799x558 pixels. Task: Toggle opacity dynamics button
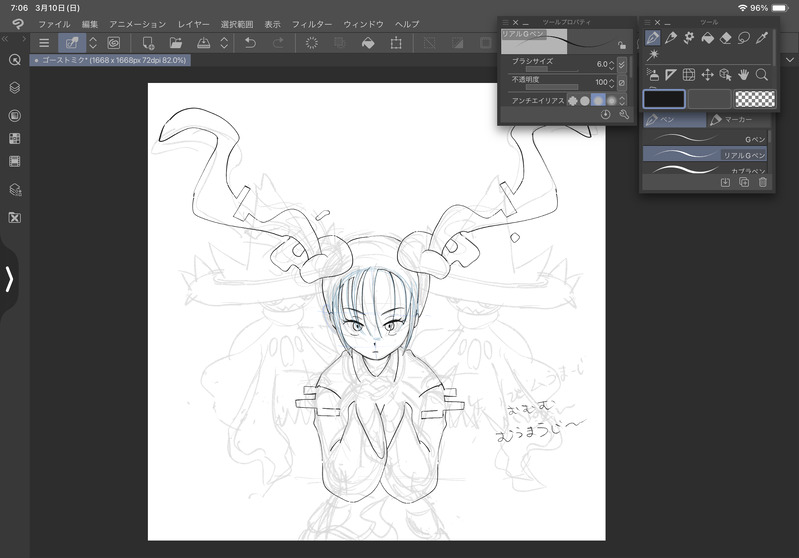(x=622, y=83)
